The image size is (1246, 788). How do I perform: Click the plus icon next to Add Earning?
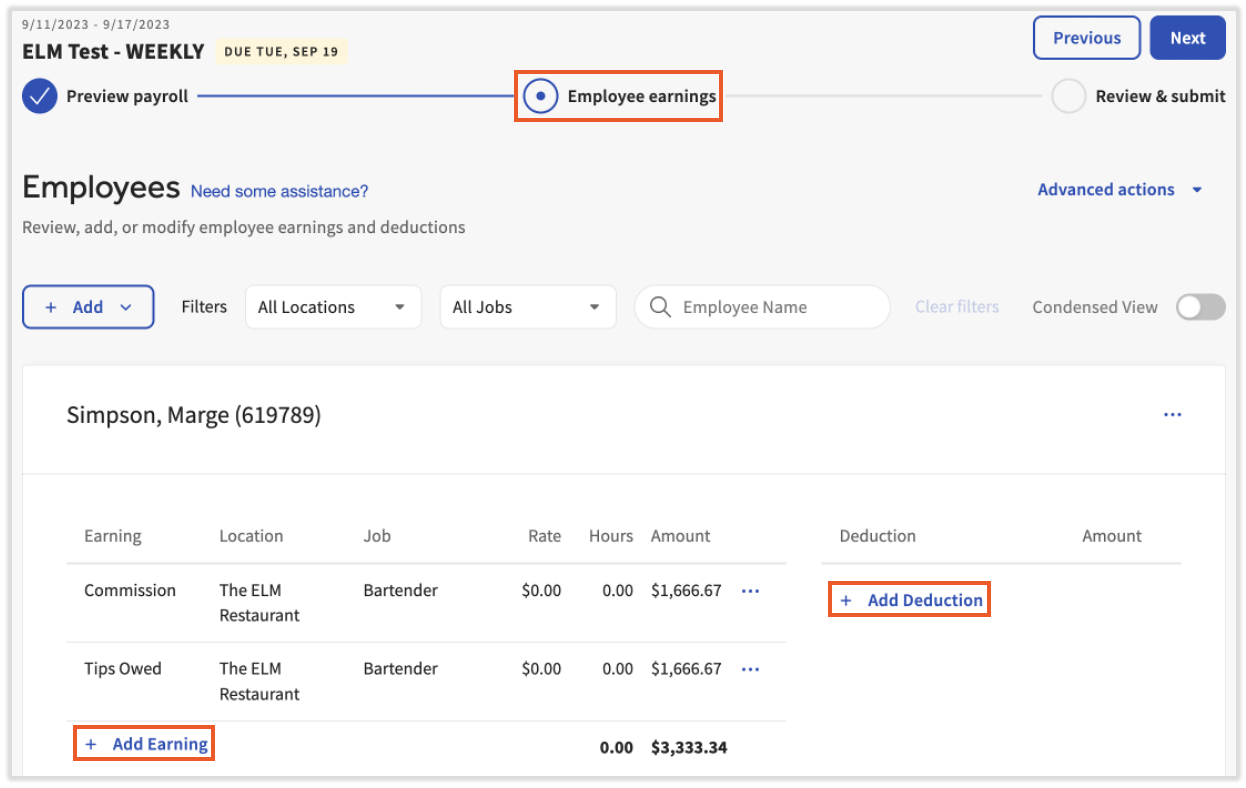pos(91,743)
